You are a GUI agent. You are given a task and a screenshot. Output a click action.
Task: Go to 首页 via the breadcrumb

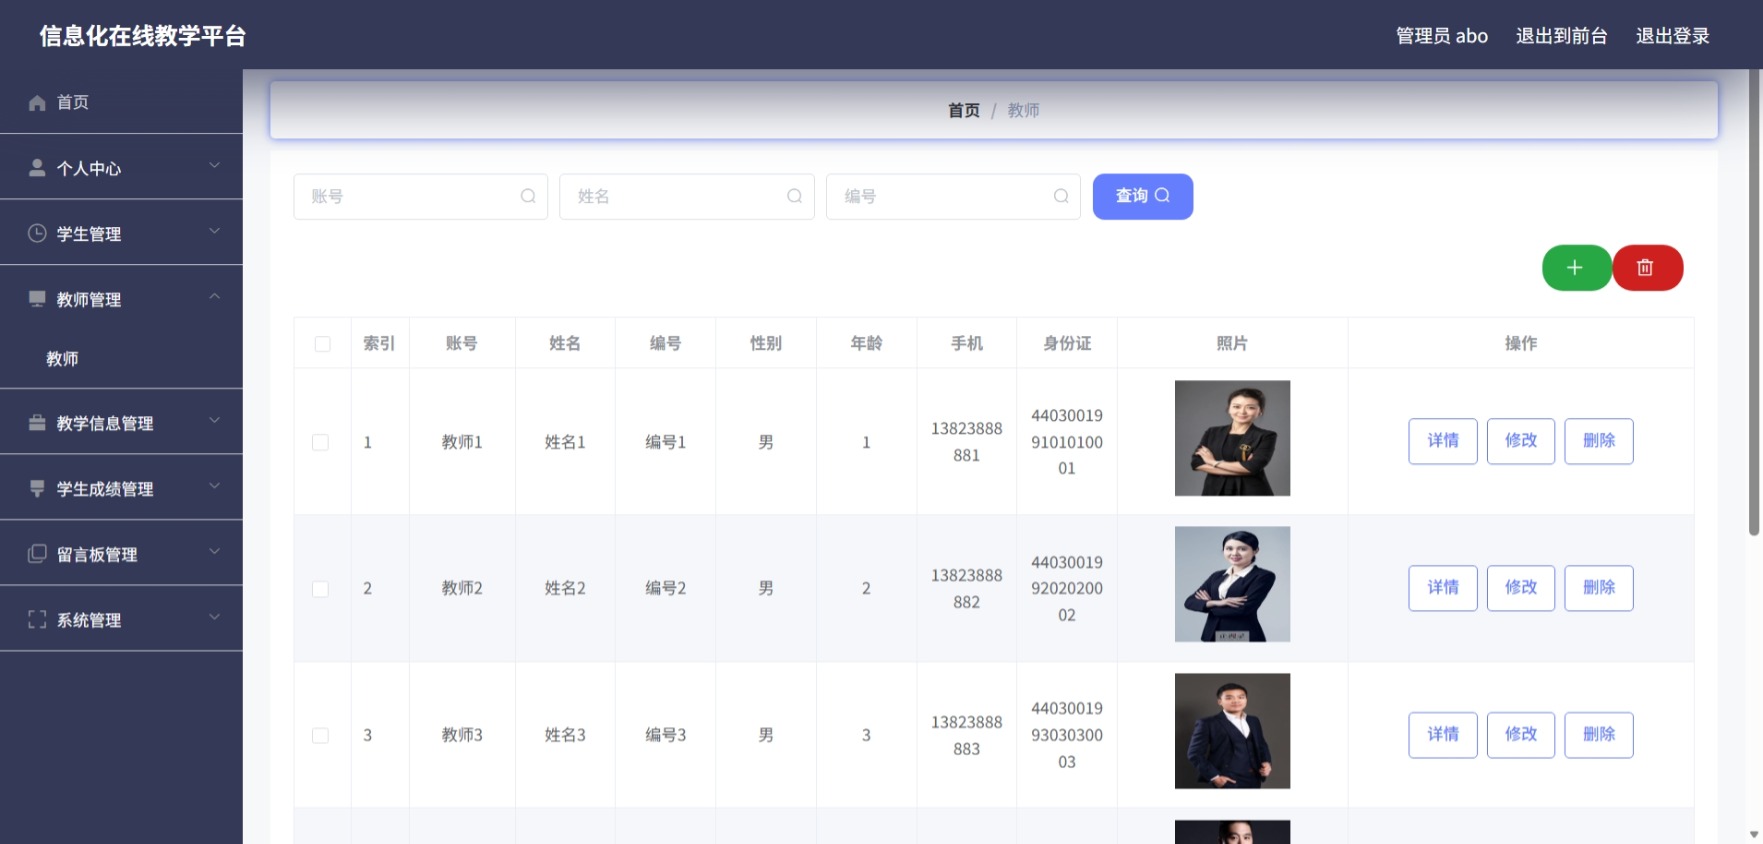[964, 110]
